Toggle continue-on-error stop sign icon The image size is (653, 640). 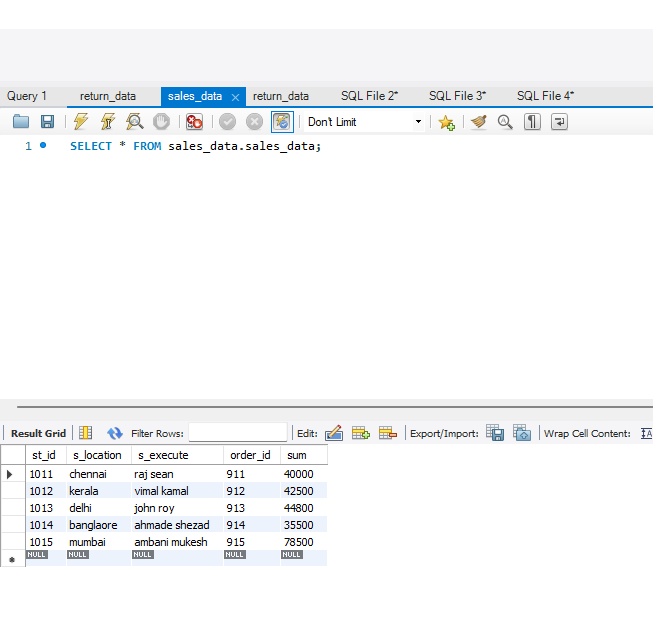pyautogui.click(x=194, y=122)
